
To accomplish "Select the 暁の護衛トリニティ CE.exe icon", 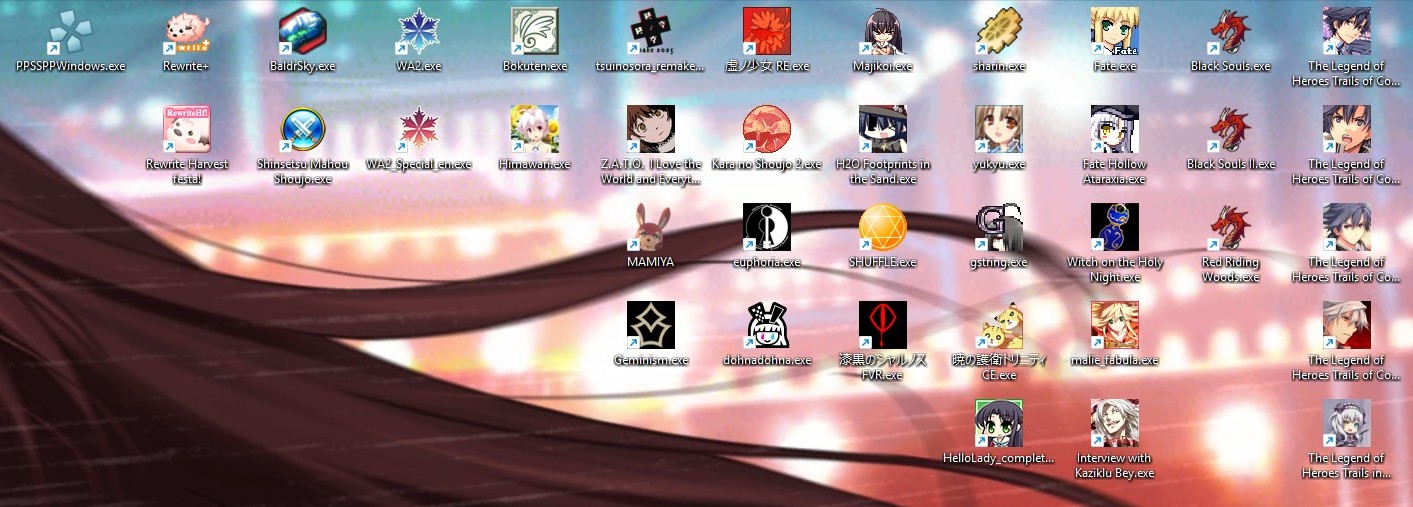I will [x=999, y=326].
